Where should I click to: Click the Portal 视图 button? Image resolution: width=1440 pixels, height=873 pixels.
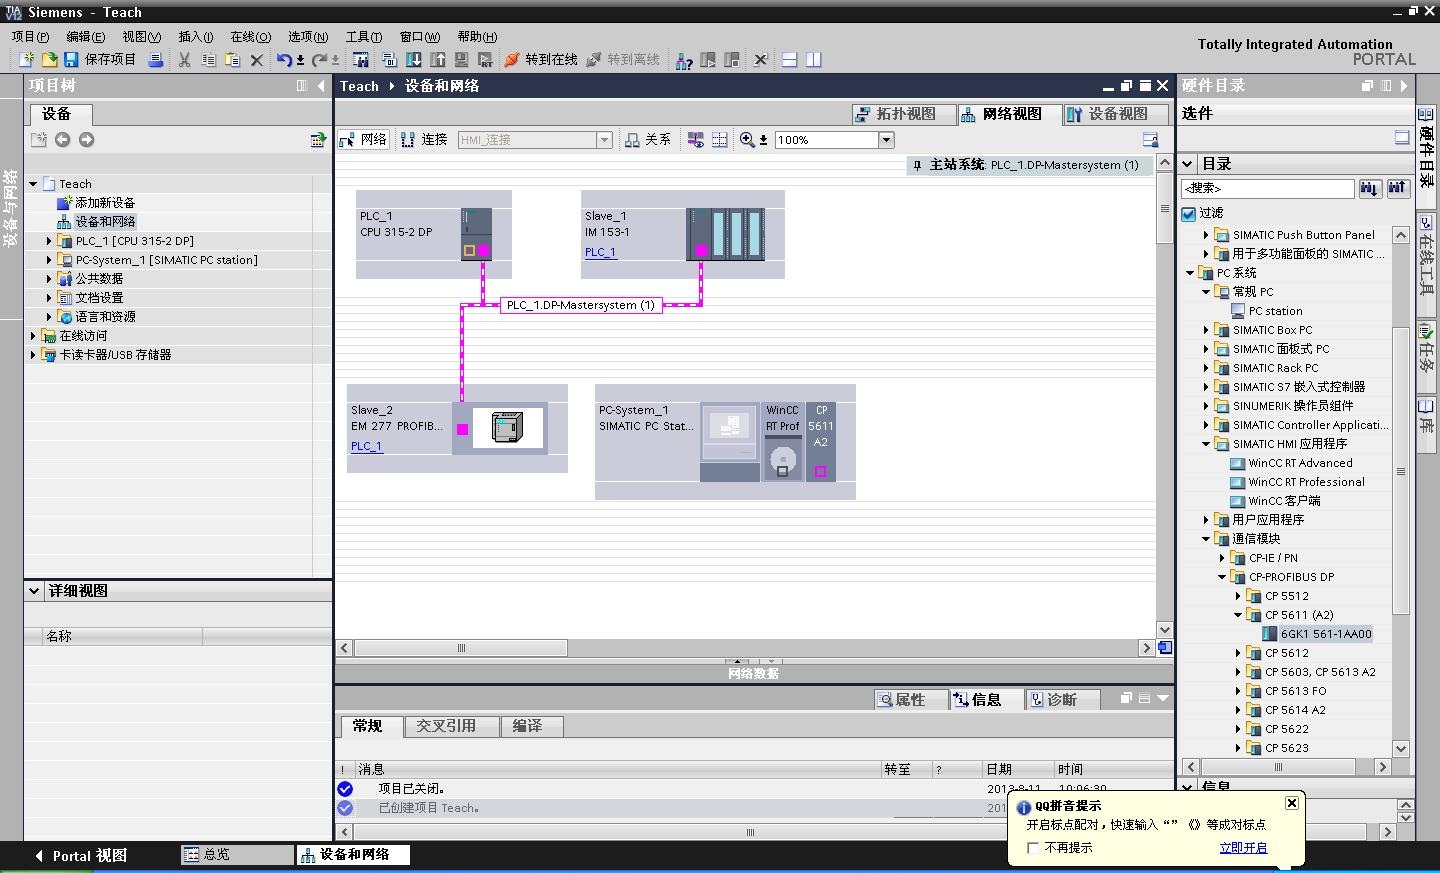(81, 856)
